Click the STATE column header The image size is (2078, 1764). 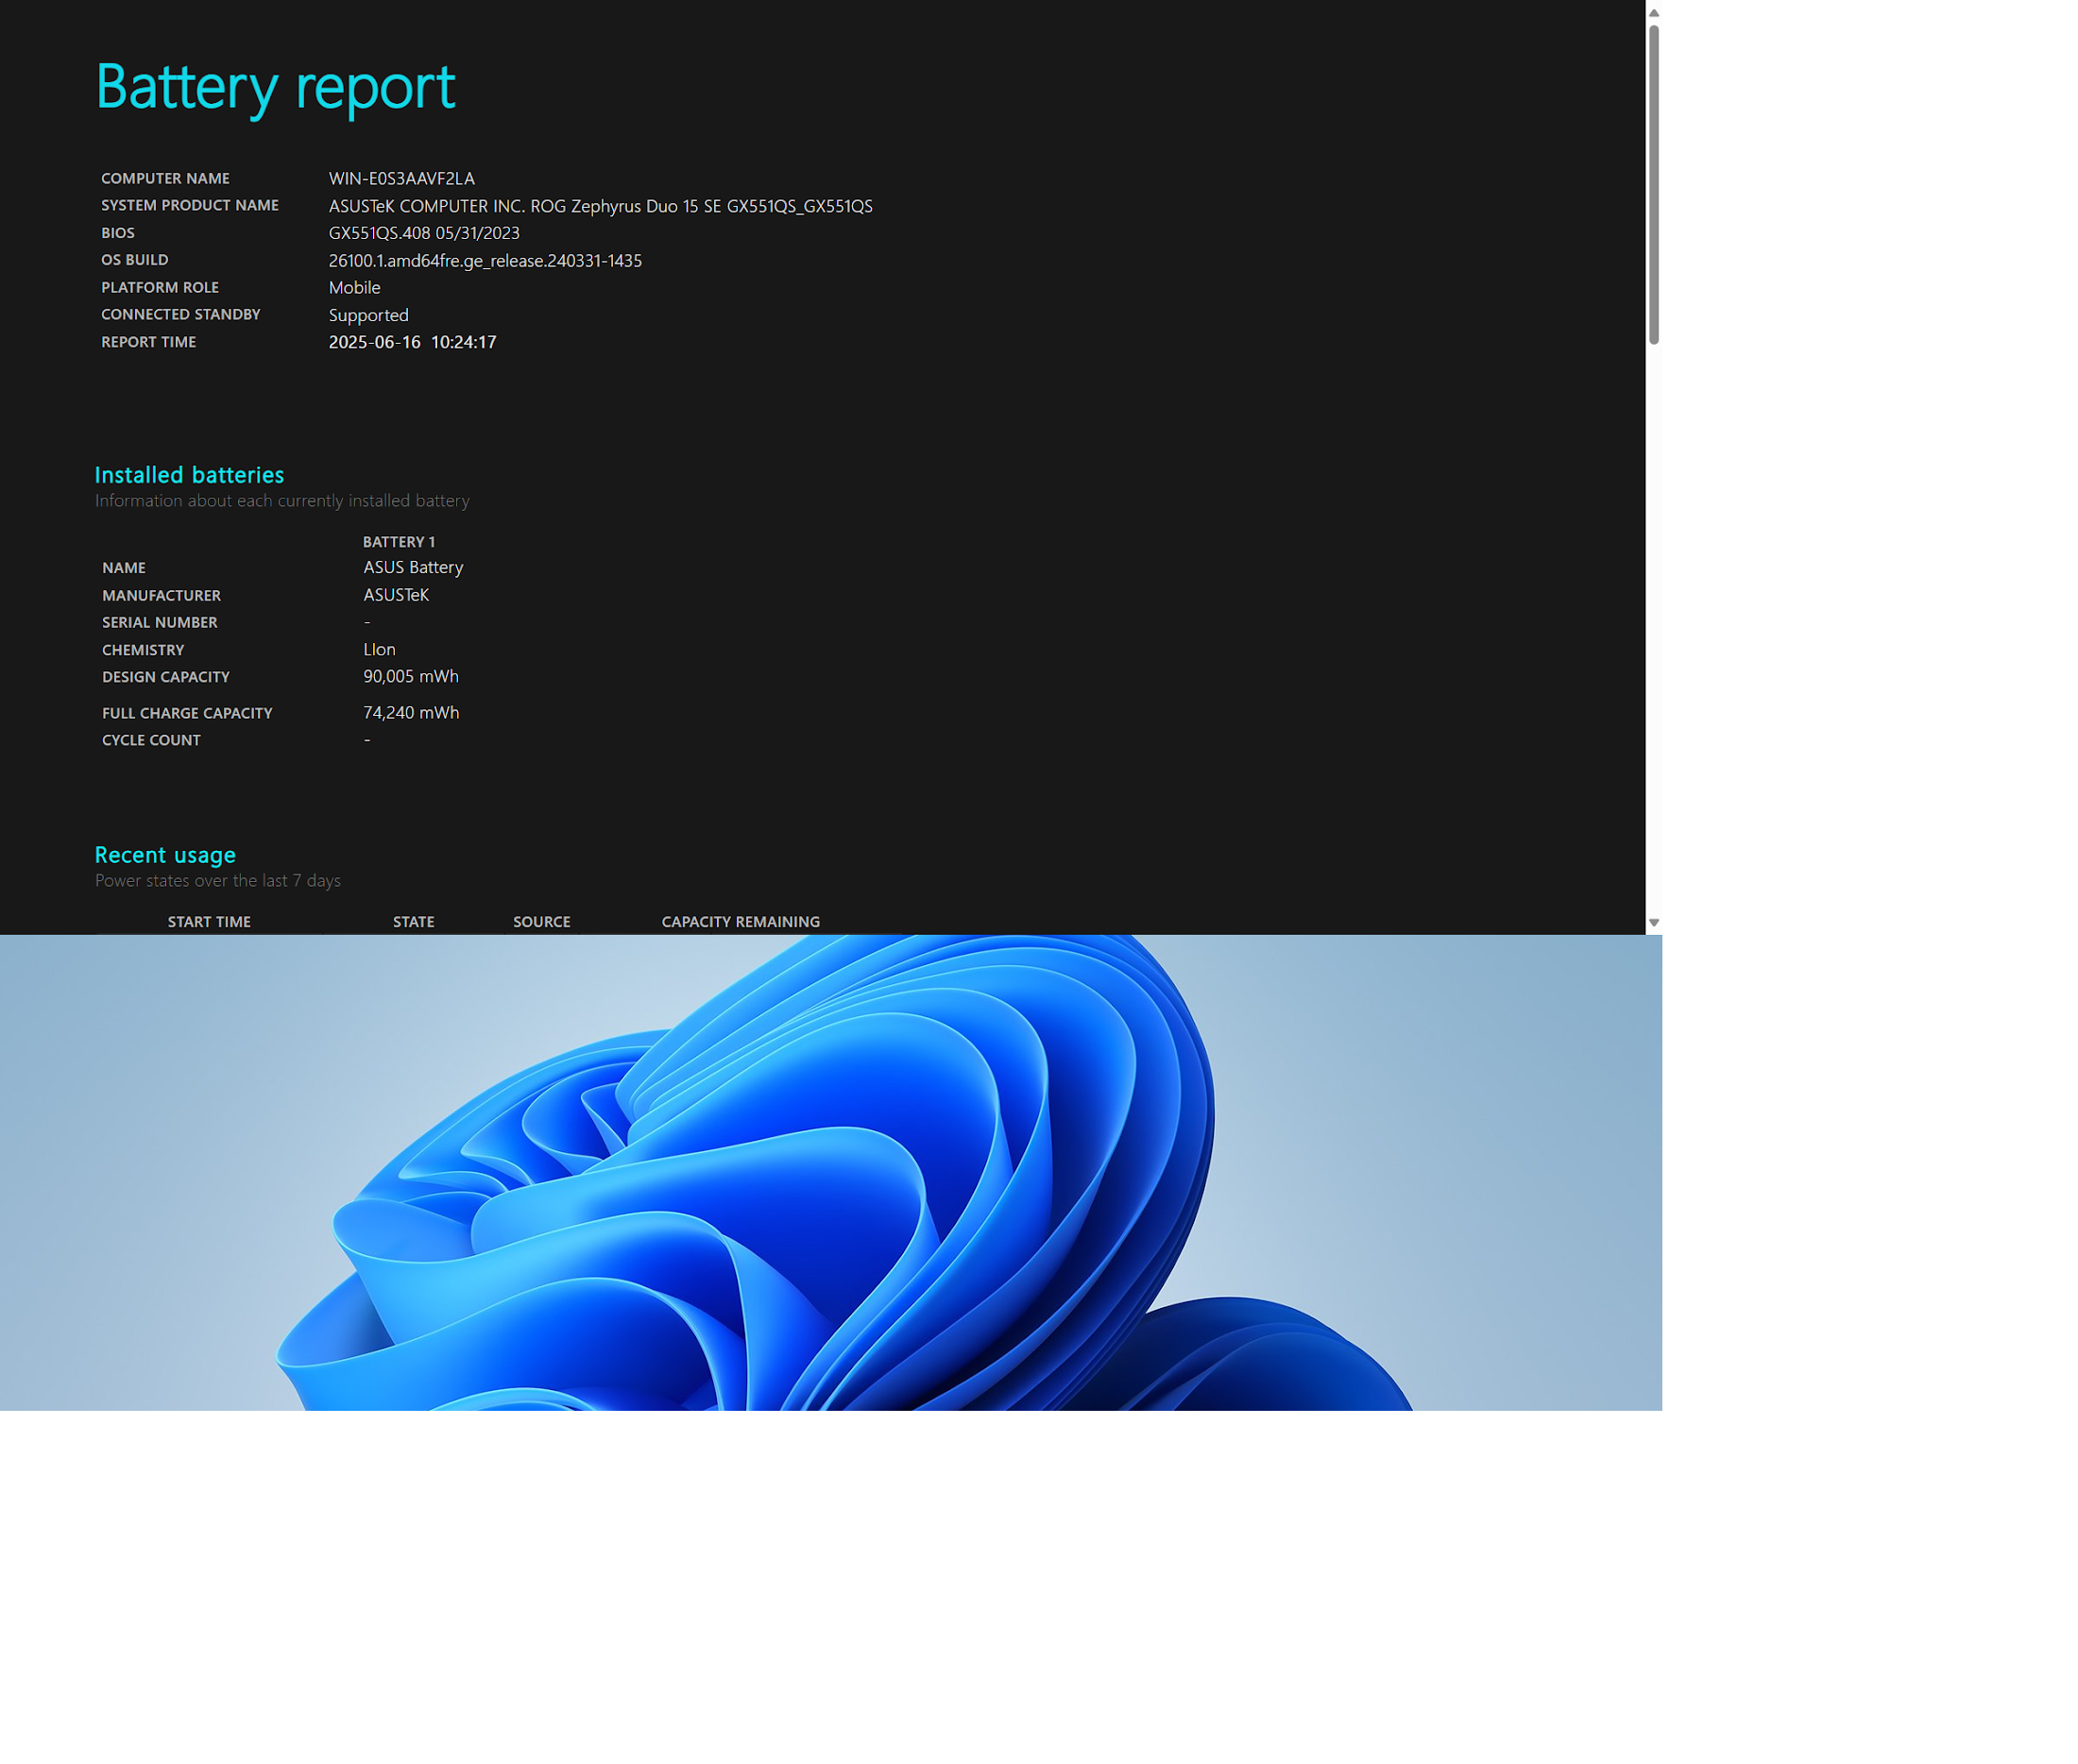pyautogui.click(x=414, y=922)
